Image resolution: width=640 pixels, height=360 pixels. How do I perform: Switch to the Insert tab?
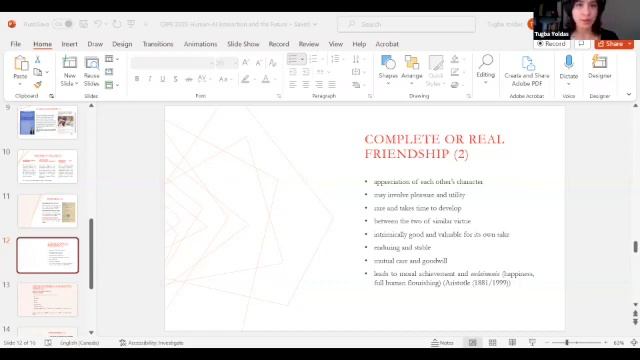[x=69, y=44]
